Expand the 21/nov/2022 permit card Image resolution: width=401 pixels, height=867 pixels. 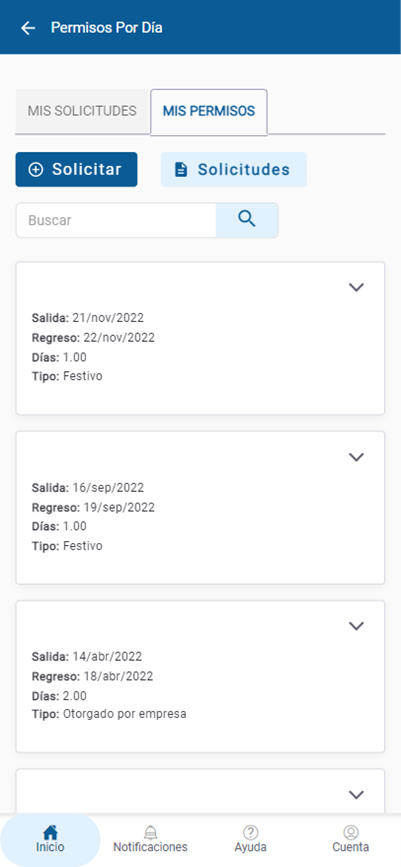(357, 287)
